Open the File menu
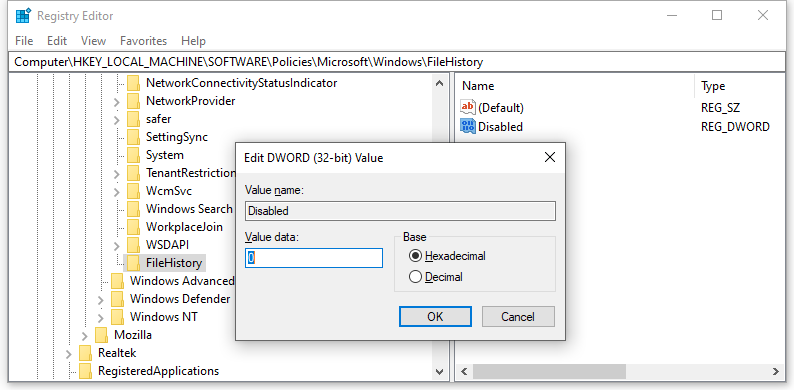The image size is (794, 390). click(24, 41)
